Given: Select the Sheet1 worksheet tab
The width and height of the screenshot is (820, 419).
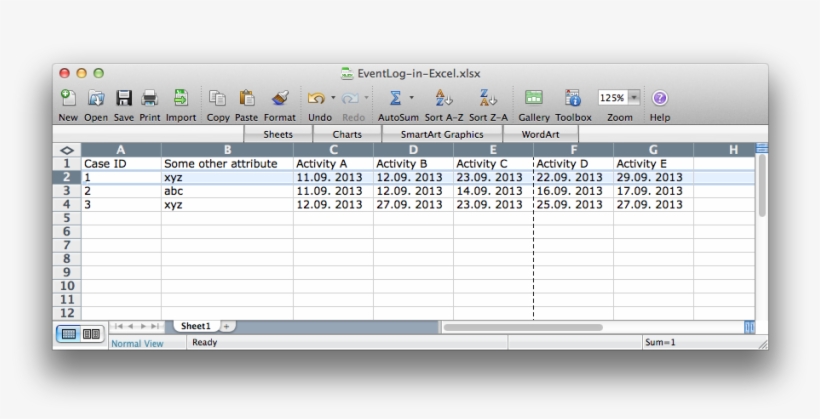Looking at the screenshot, I should tap(195, 326).
